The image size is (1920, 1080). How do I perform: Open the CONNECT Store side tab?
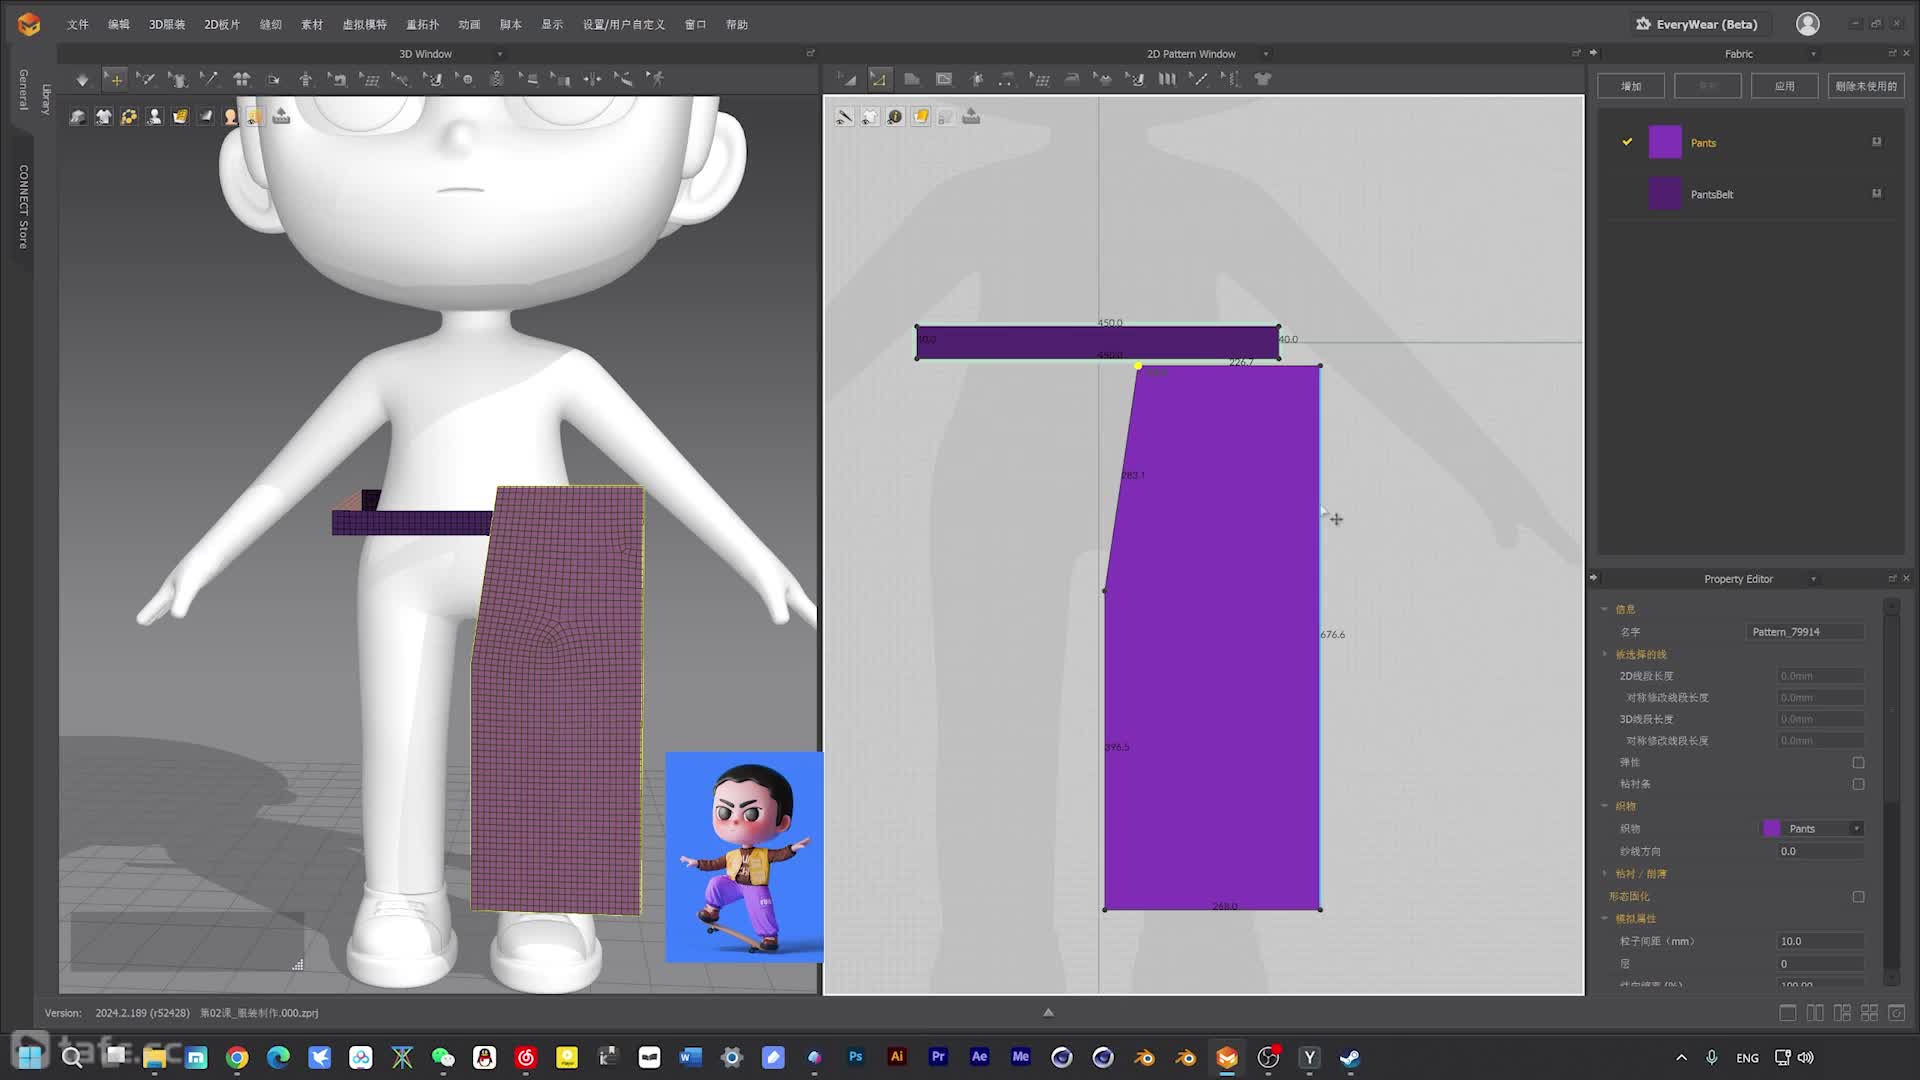(x=23, y=207)
